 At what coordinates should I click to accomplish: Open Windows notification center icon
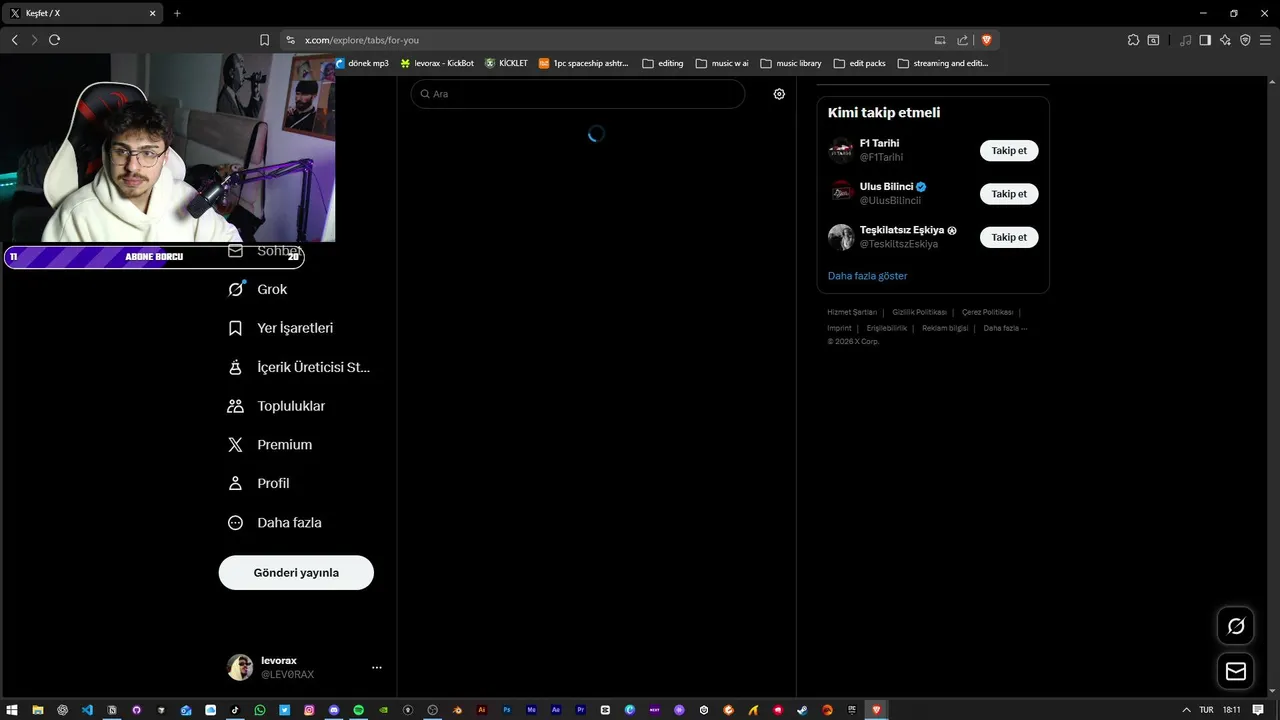tap(1258, 710)
